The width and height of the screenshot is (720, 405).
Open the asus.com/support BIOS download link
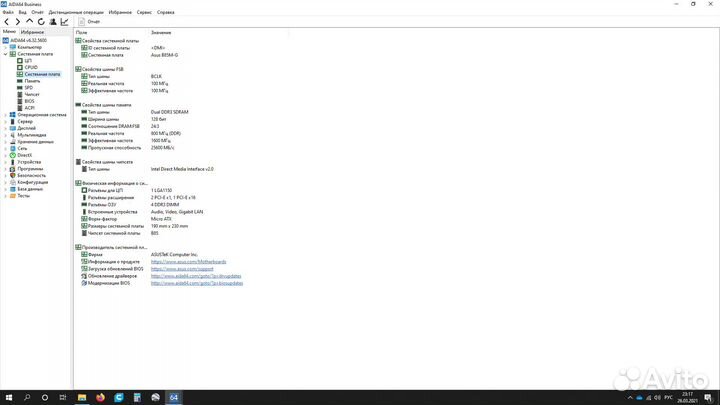click(183, 269)
